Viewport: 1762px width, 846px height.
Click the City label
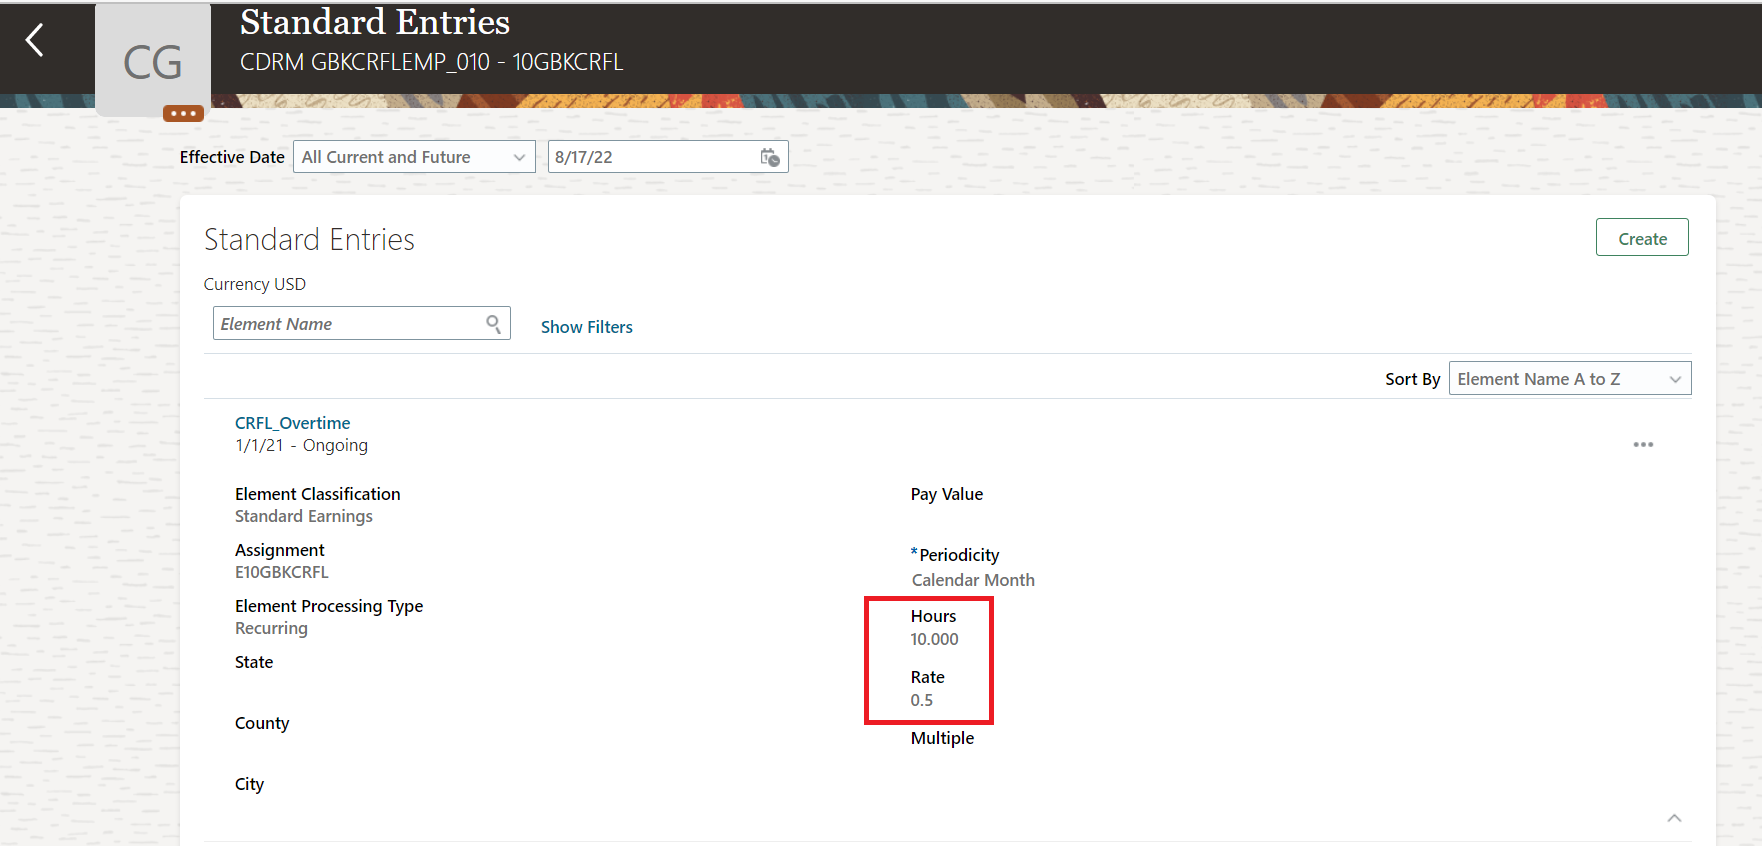click(x=249, y=784)
